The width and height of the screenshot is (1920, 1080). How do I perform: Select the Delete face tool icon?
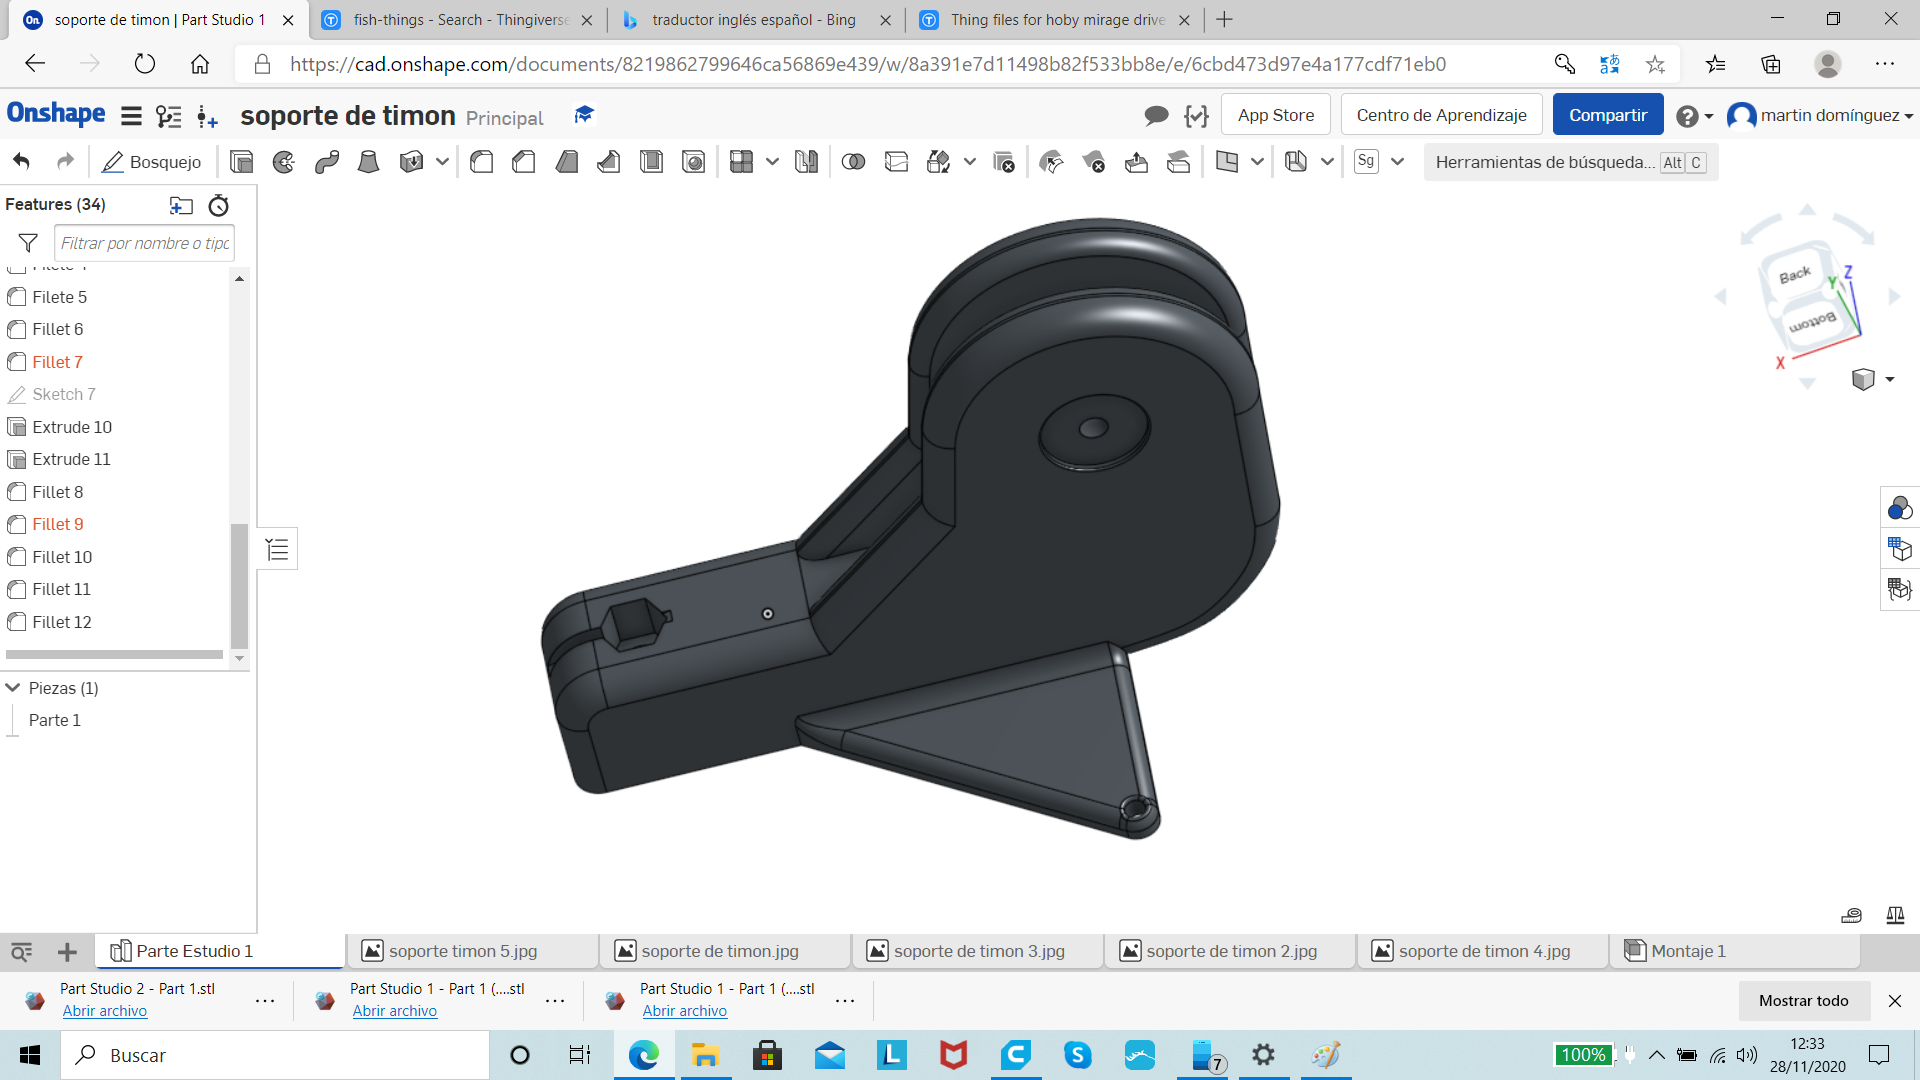(1094, 161)
